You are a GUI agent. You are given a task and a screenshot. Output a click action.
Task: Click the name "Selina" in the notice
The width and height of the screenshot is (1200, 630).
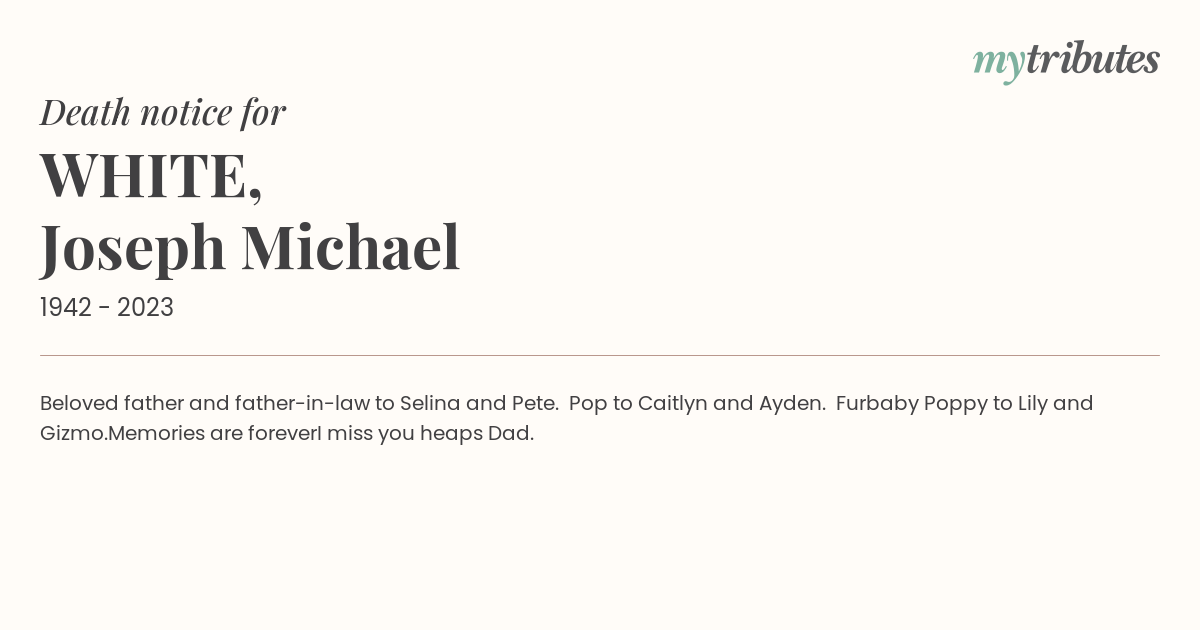coord(430,403)
